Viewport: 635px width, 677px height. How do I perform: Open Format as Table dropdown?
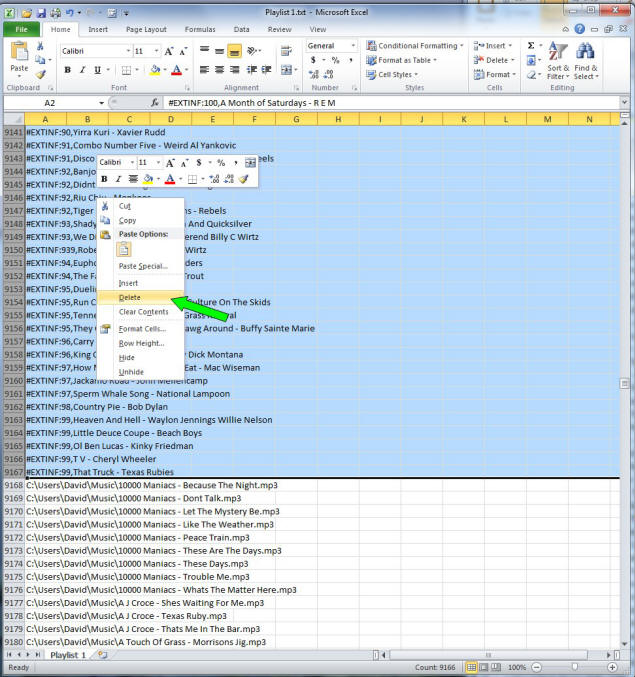[401, 60]
